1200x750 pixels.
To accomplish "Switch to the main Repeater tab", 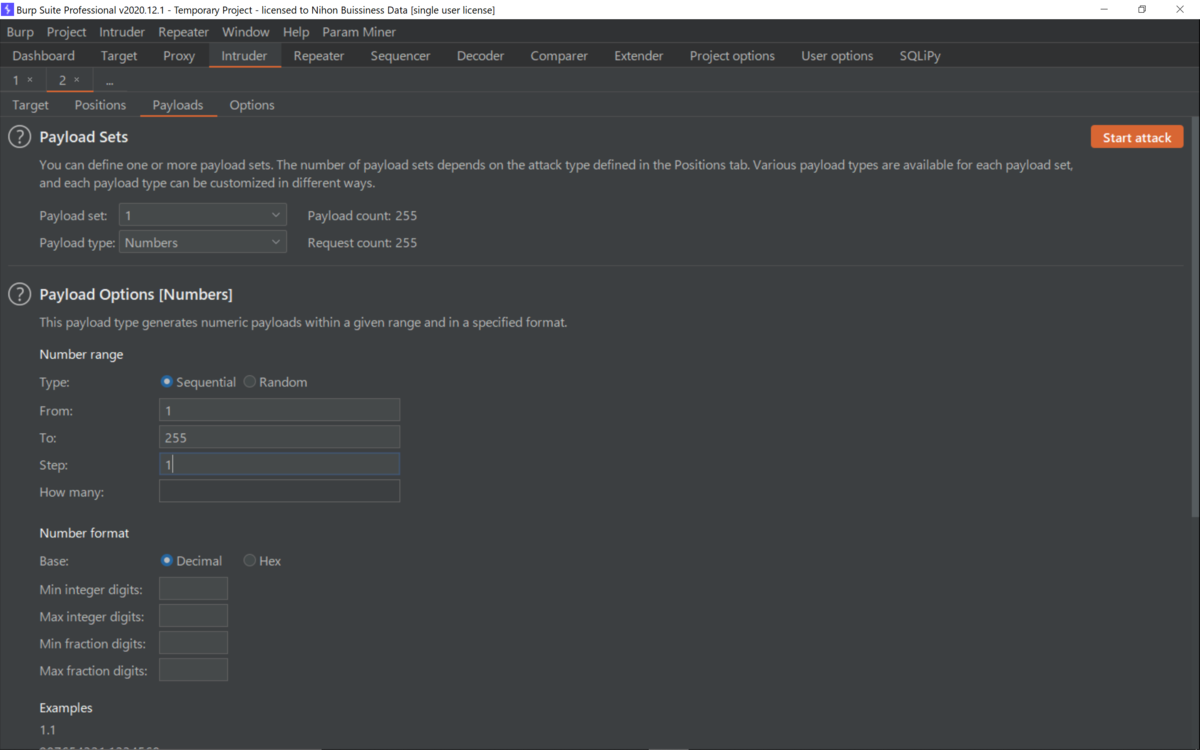I will (319, 56).
